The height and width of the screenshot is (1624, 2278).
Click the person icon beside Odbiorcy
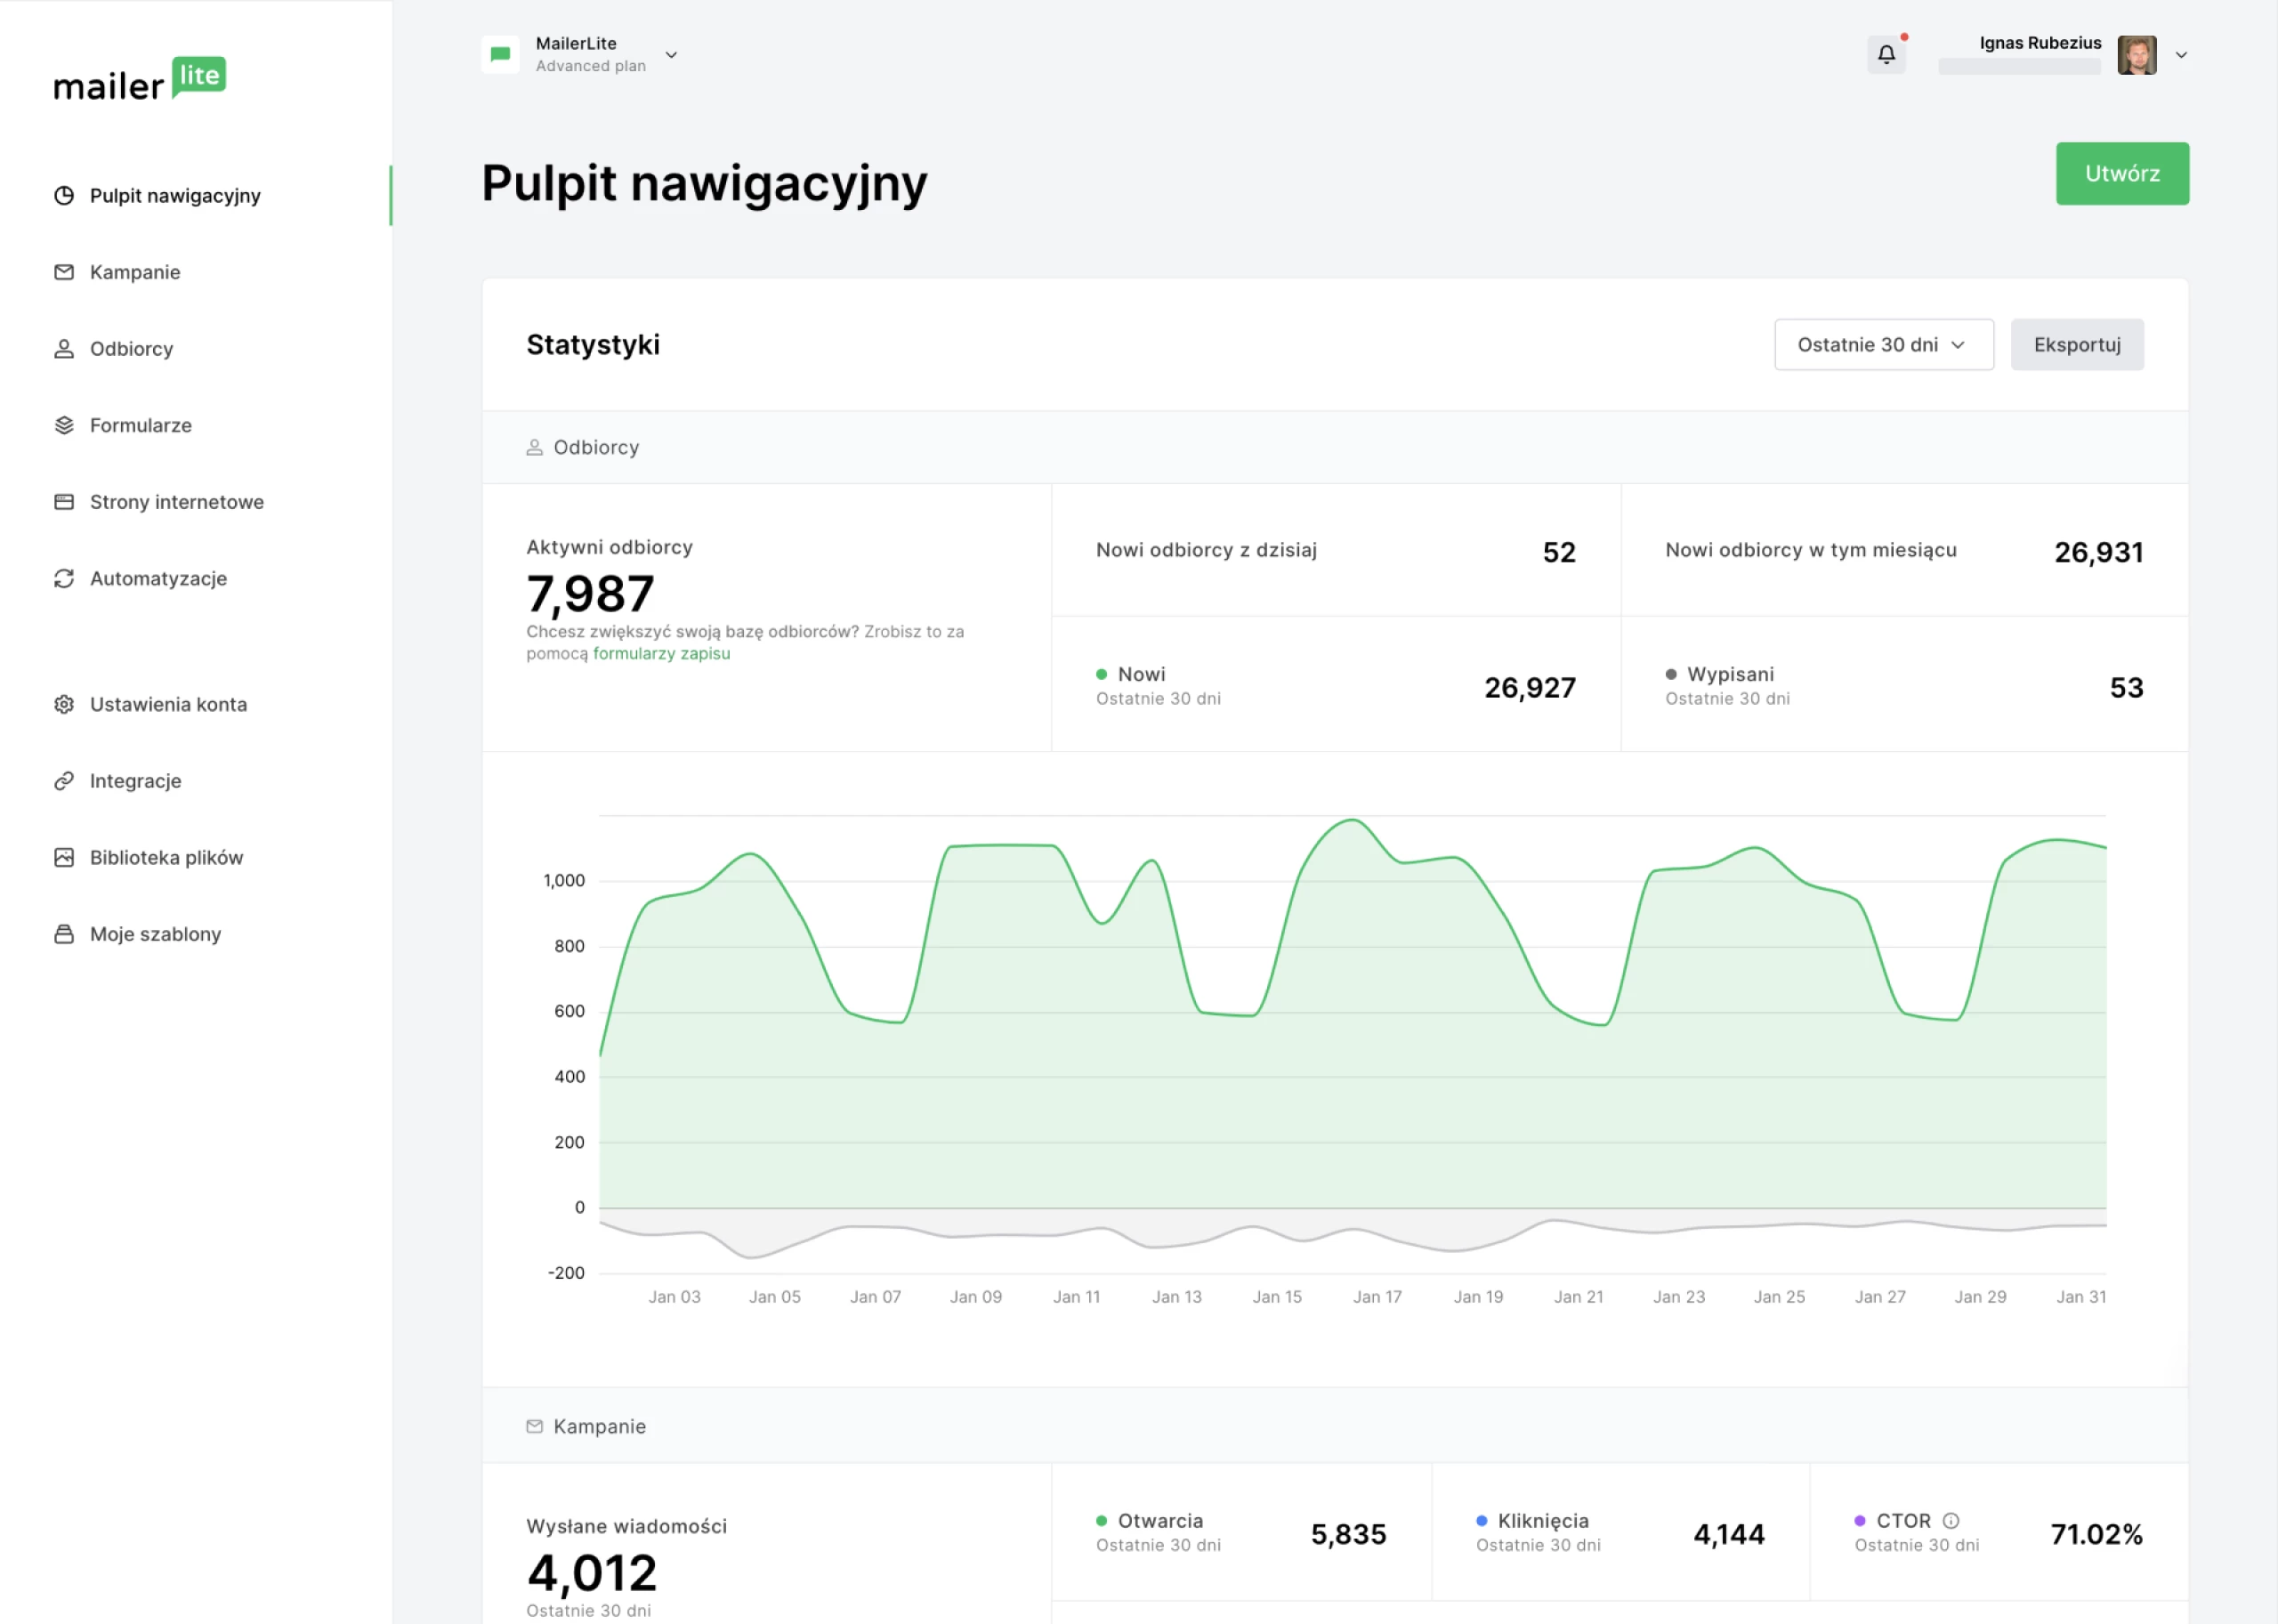[x=64, y=349]
